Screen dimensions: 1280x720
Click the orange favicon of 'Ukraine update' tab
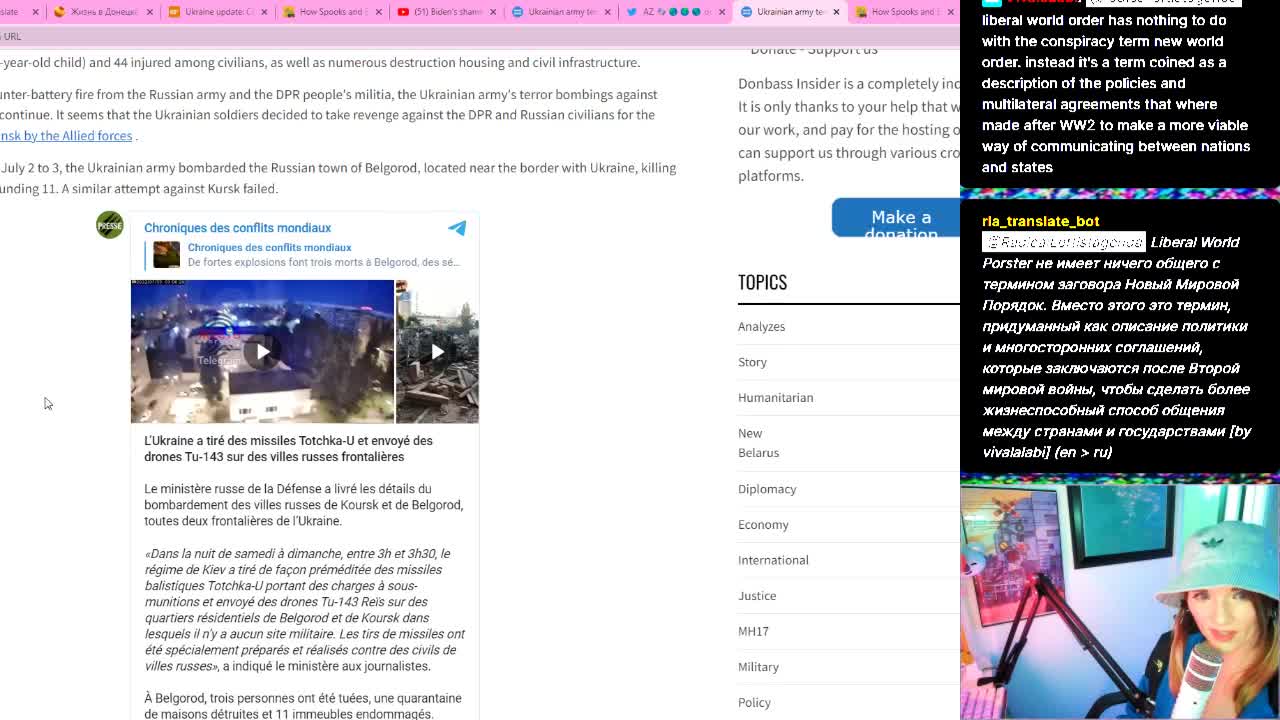tap(174, 12)
